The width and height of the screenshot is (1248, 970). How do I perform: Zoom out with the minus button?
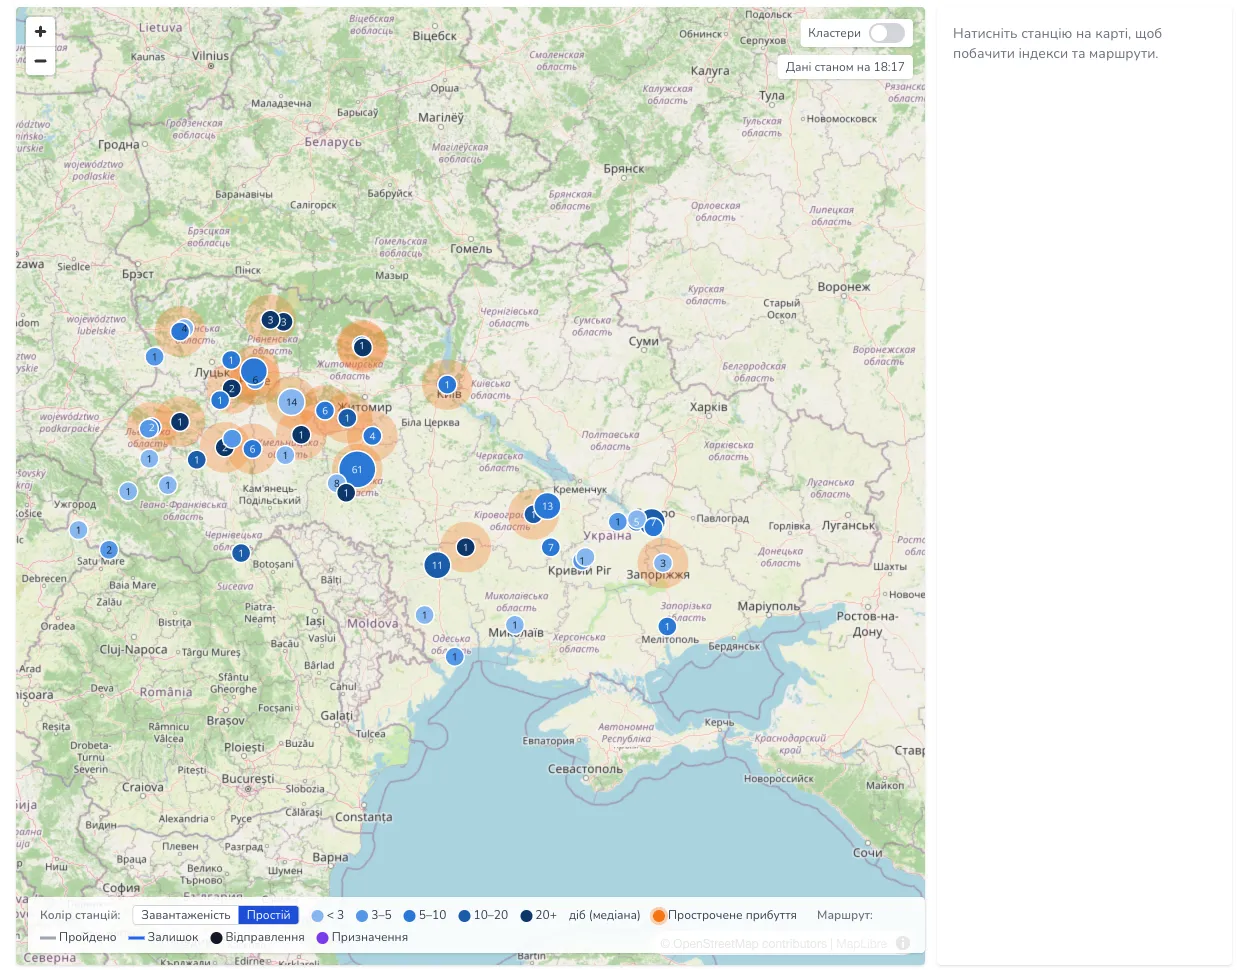40,61
